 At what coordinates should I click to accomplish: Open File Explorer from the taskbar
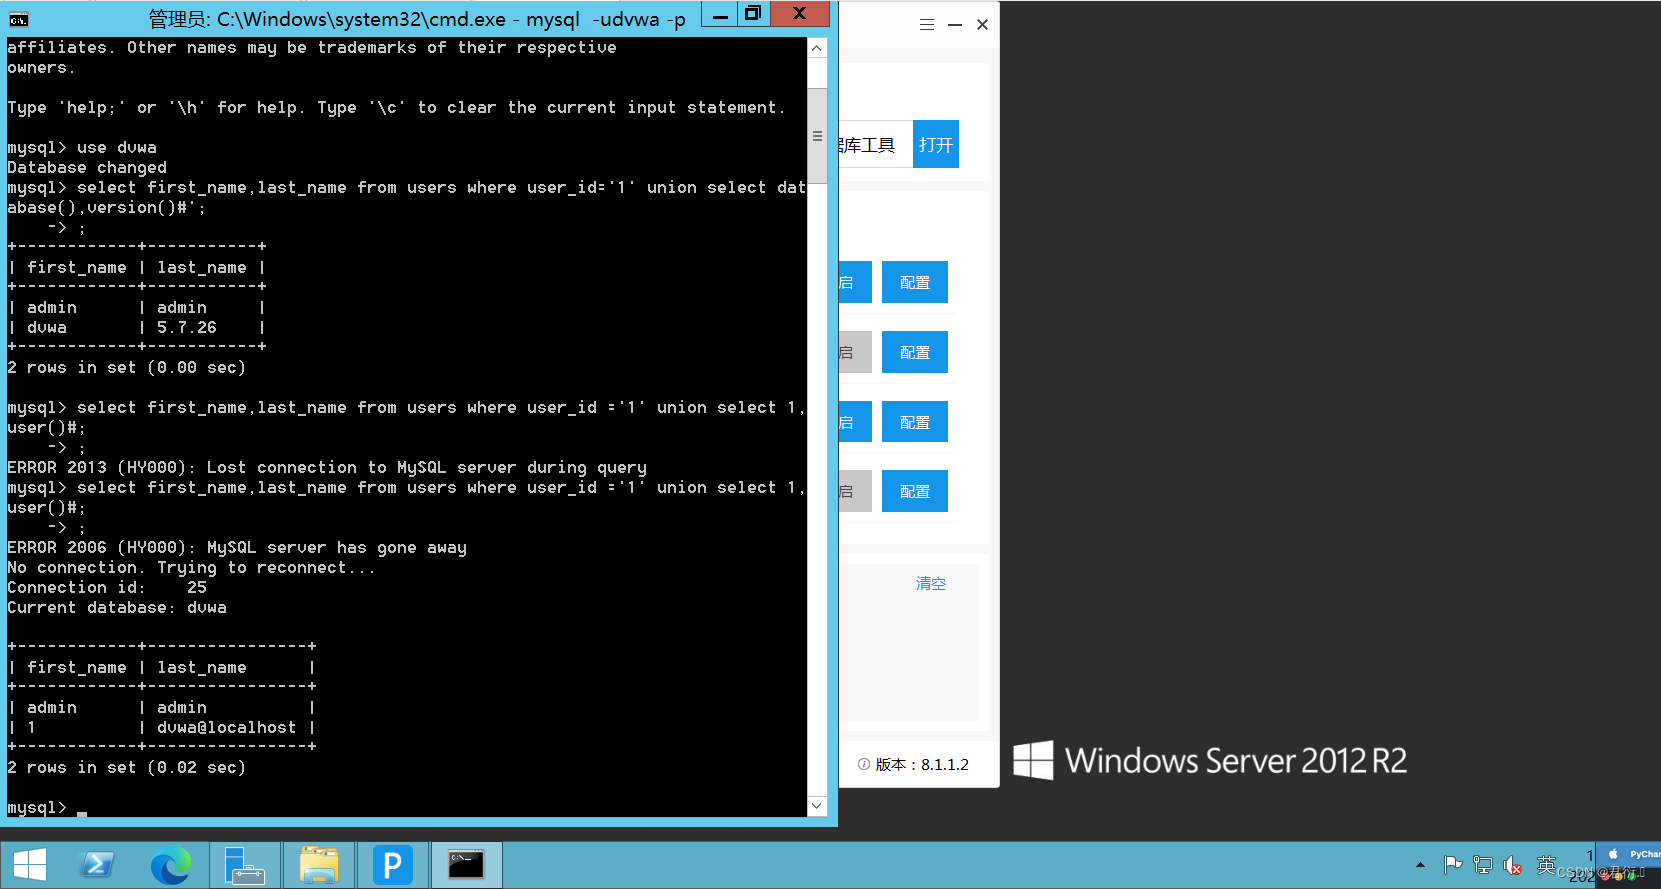pos(319,865)
